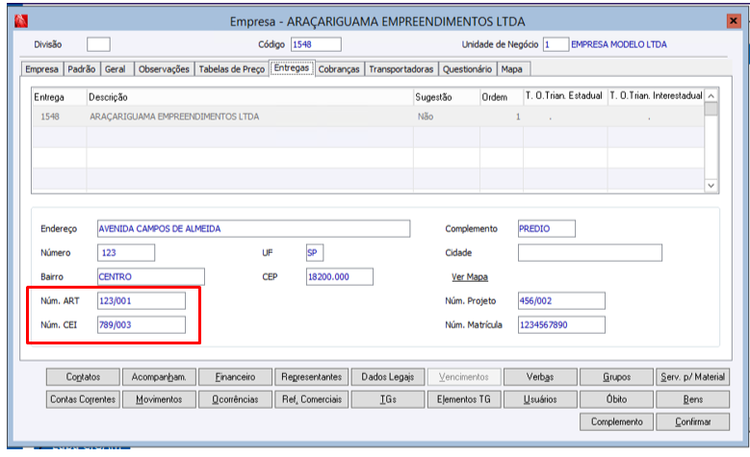Click the Unidade de Negócio field
Viewport: 750px width, 457px height.
[x=555, y=45]
